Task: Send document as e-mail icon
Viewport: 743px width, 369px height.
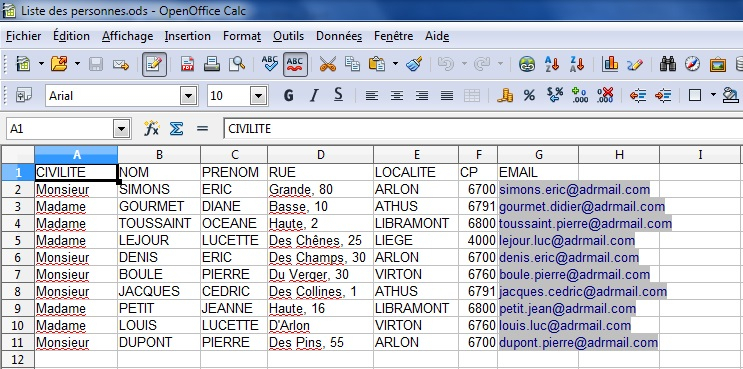Action: click(x=121, y=64)
